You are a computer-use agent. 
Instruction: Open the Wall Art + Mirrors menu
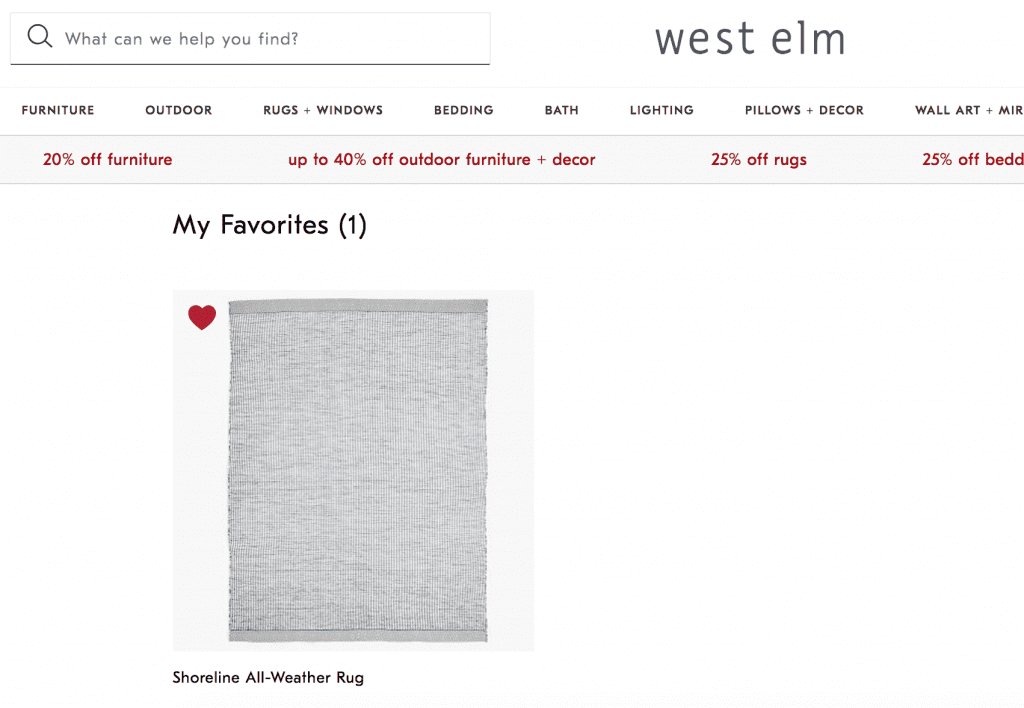coord(968,110)
